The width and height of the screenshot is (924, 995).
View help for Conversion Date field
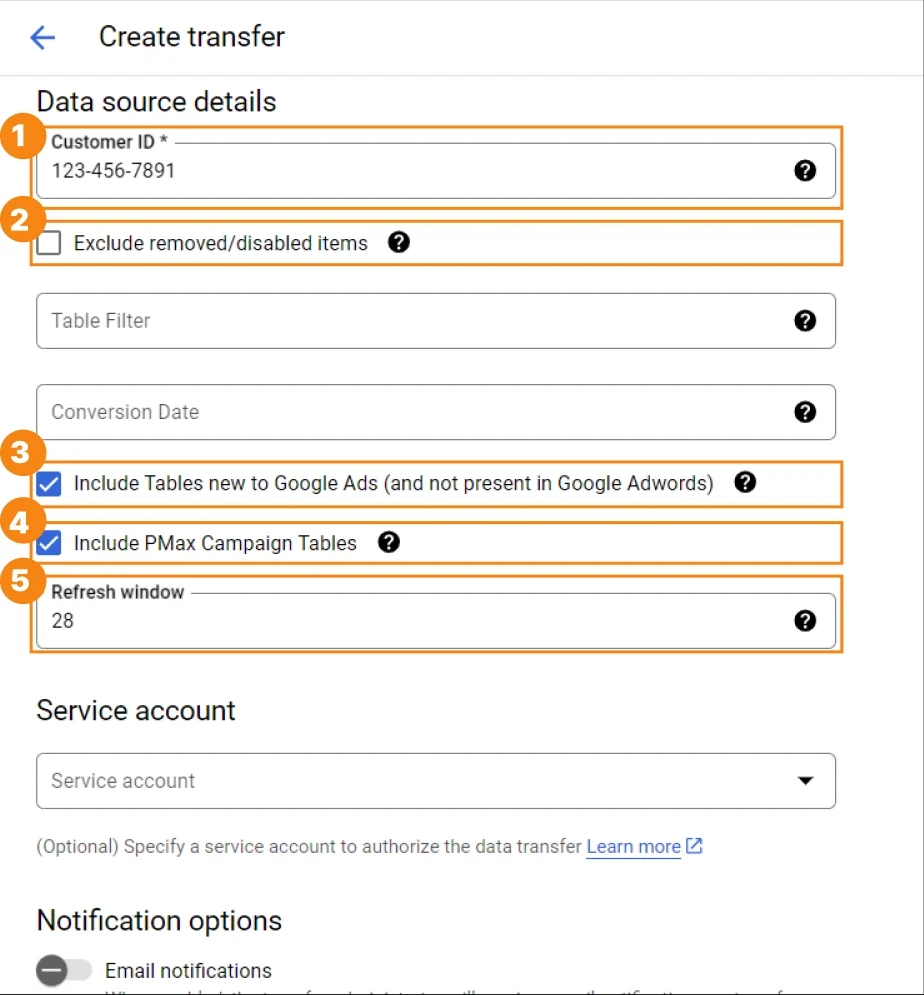[x=805, y=412]
